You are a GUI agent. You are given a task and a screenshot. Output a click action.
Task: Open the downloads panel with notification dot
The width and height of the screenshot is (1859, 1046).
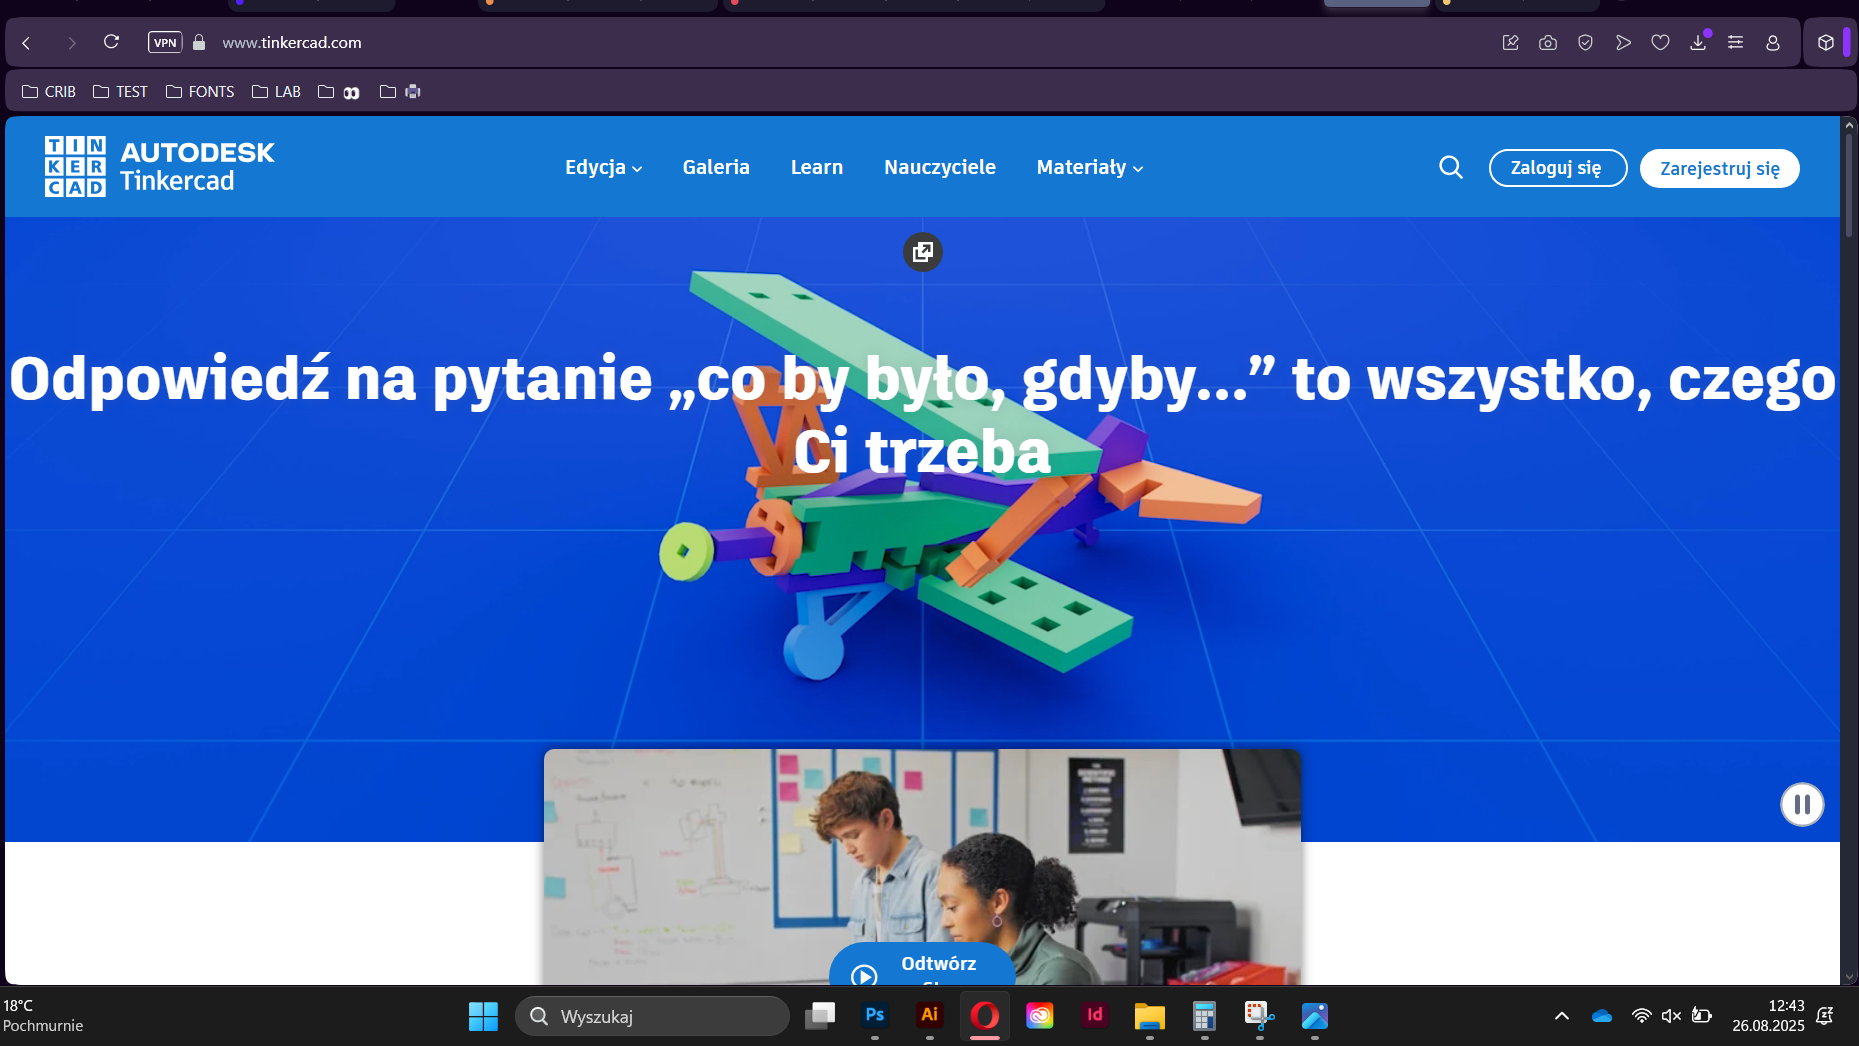[x=1698, y=42]
